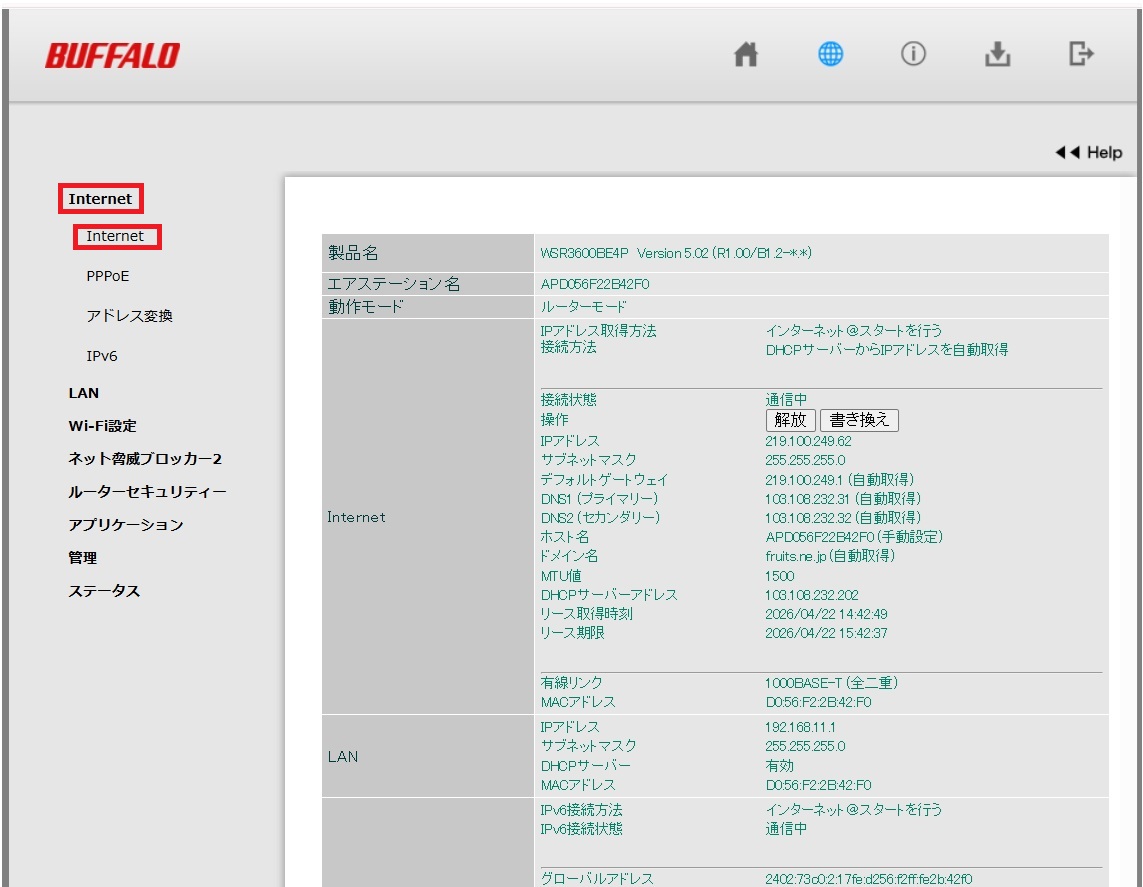Expand the LAN menu
The height and width of the screenshot is (887, 1143).
coord(84,393)
